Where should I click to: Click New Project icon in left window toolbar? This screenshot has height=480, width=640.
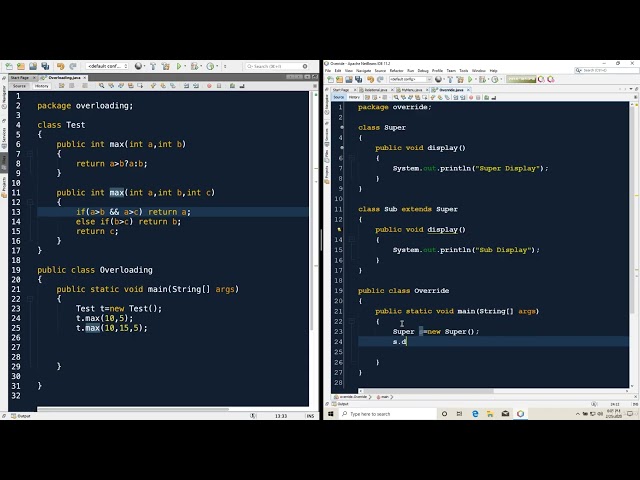(21, 66)
